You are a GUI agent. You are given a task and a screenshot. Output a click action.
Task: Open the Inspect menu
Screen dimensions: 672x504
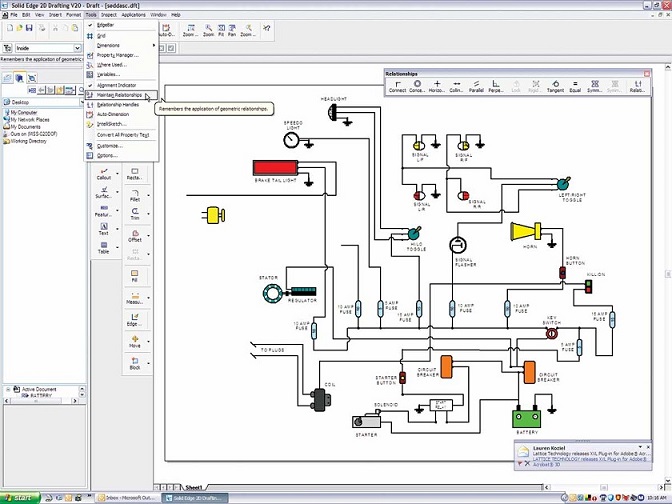109,15
